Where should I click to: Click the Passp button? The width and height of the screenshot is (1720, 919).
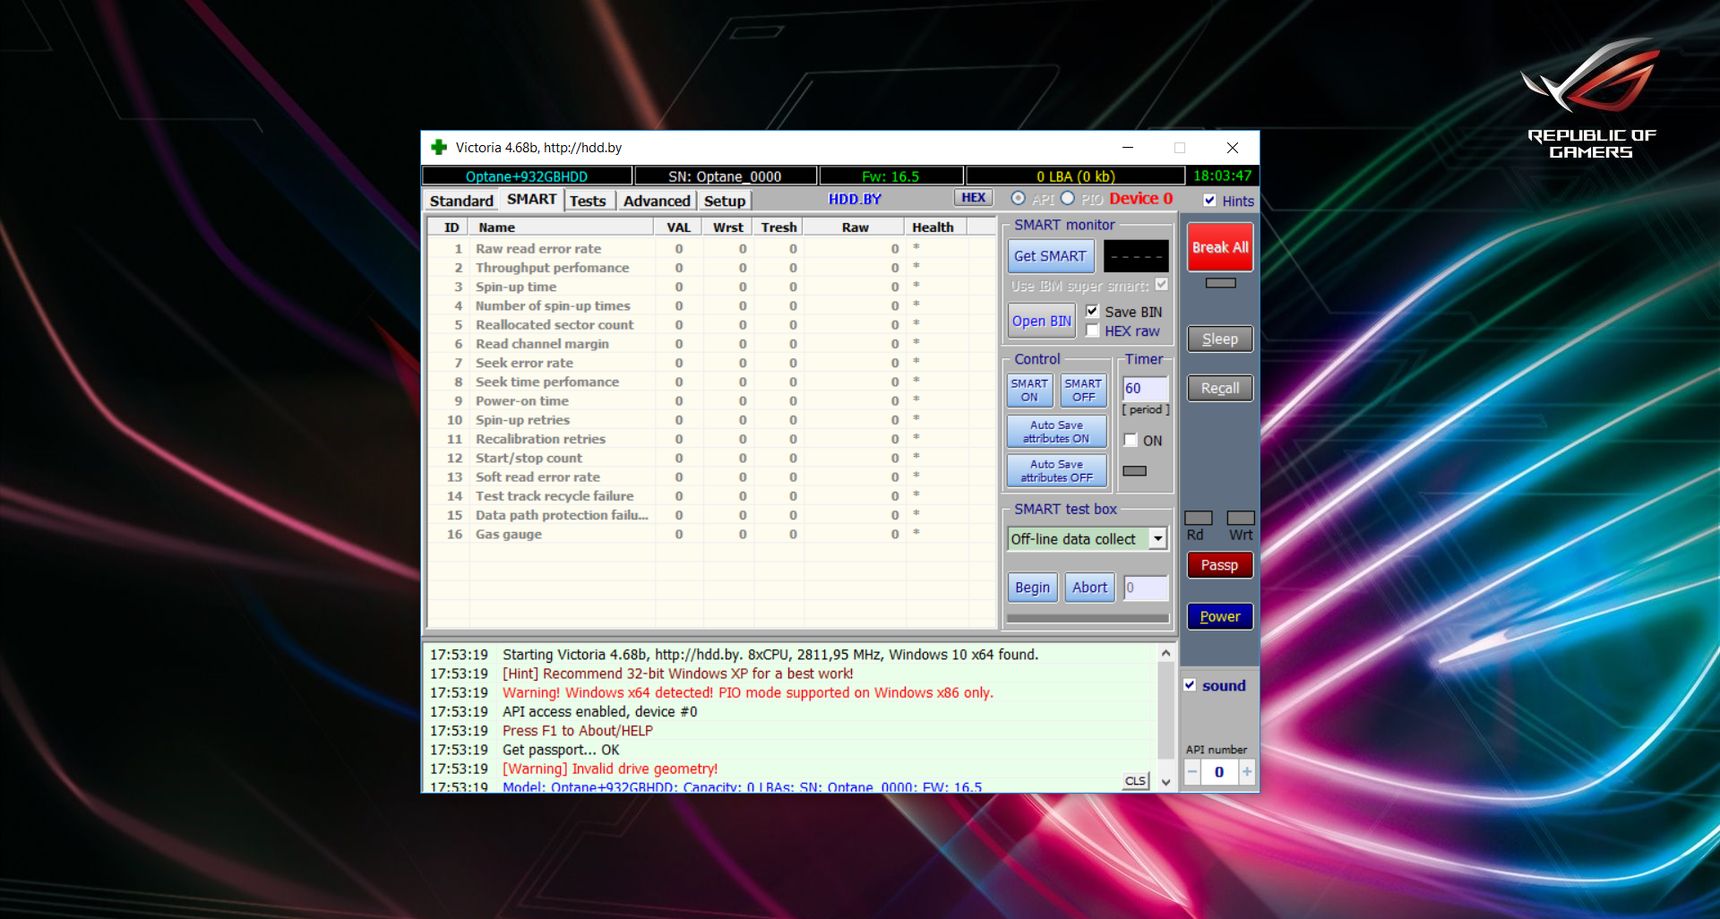point(1220,565)
